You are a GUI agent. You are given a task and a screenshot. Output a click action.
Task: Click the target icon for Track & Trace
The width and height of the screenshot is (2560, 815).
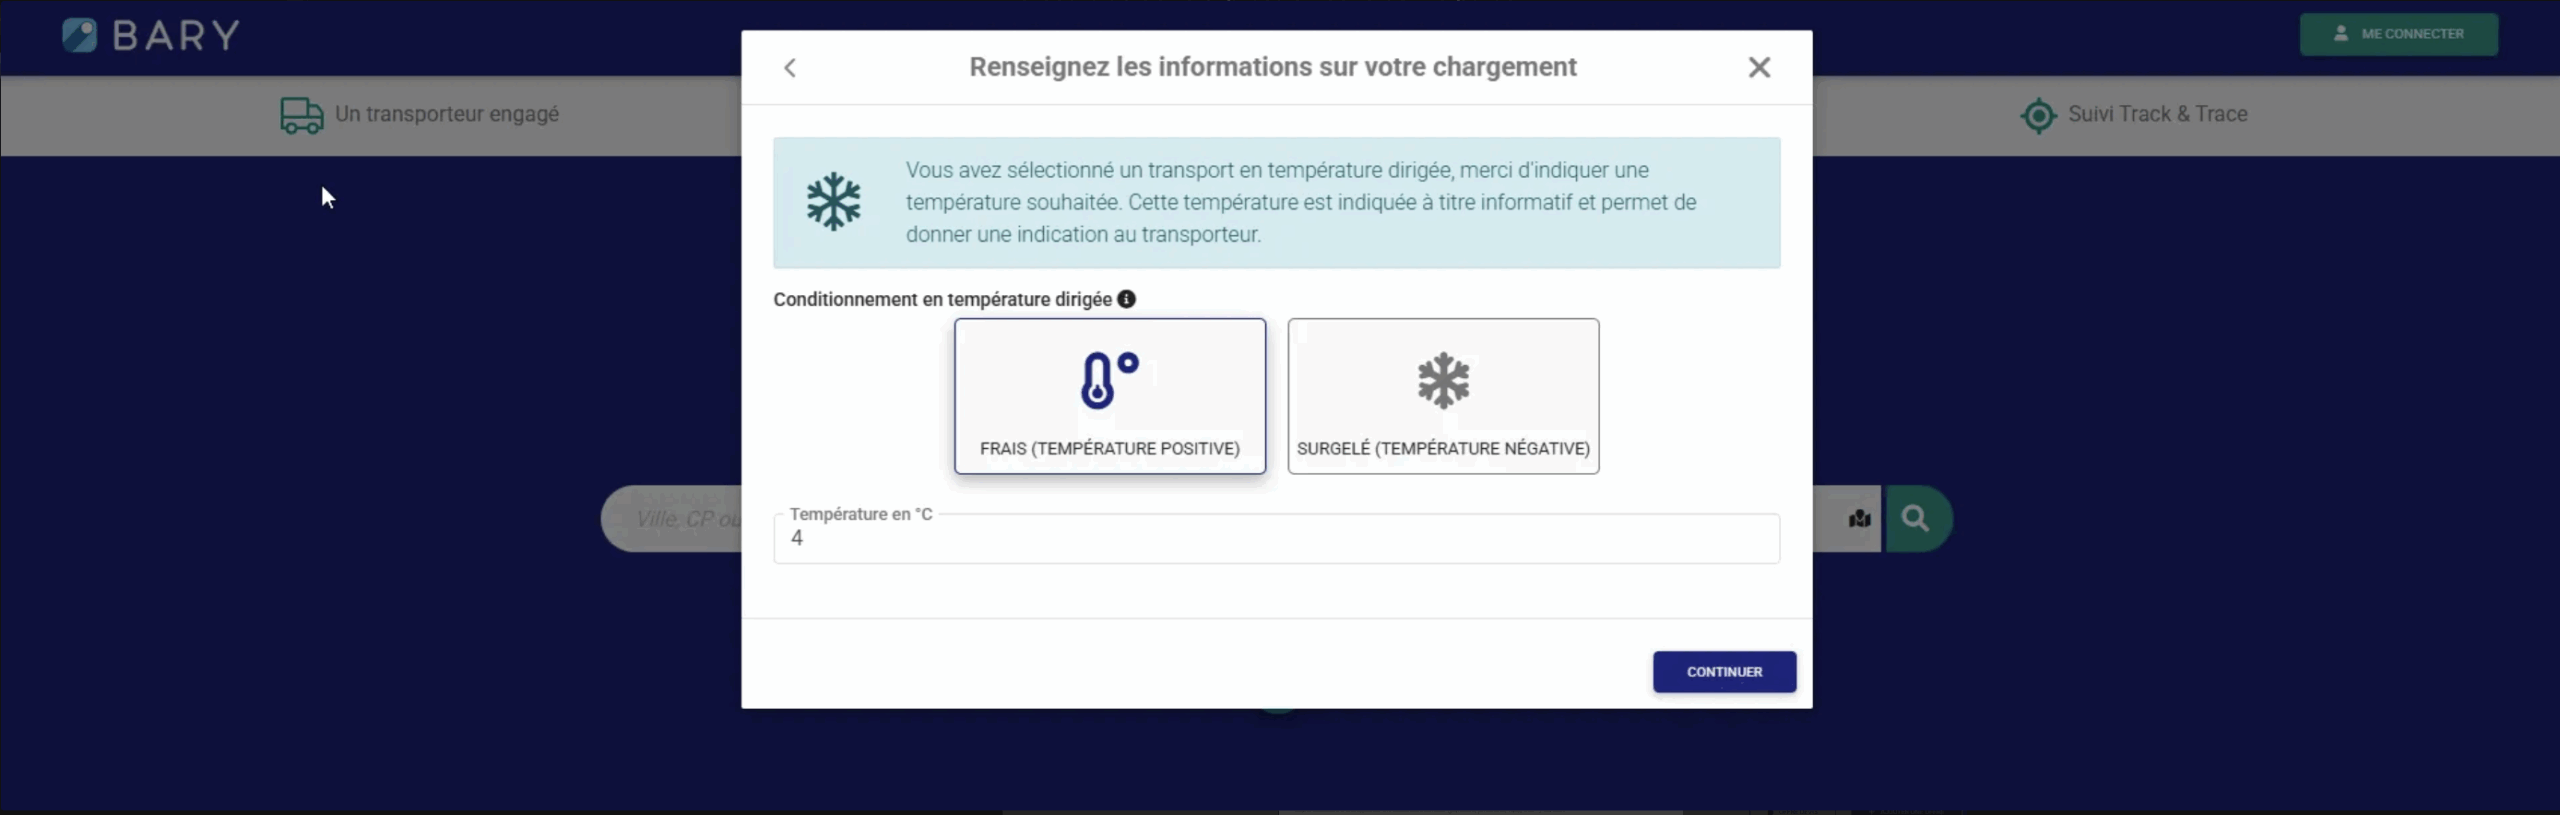[2038, 115]
